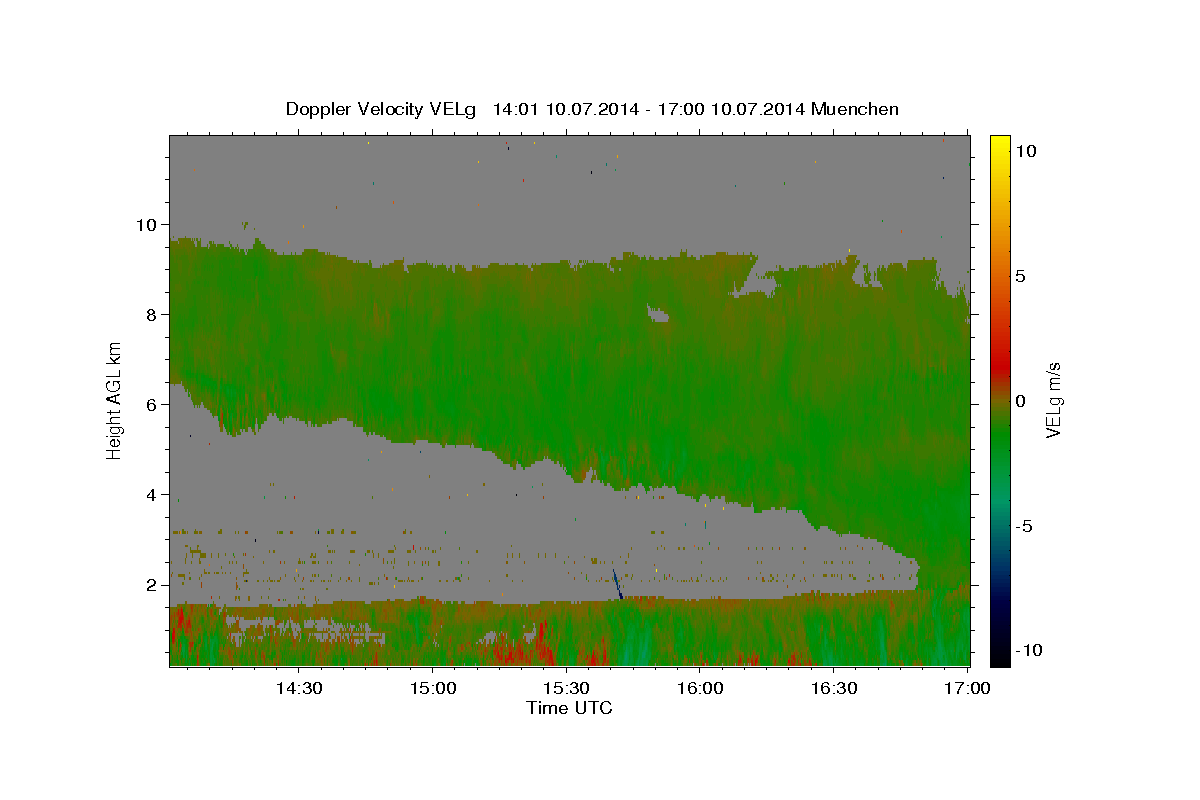This screenshot has height=800, width=1200.
Task: Click the height axis label 10
Action: click(x=147, y=225)
